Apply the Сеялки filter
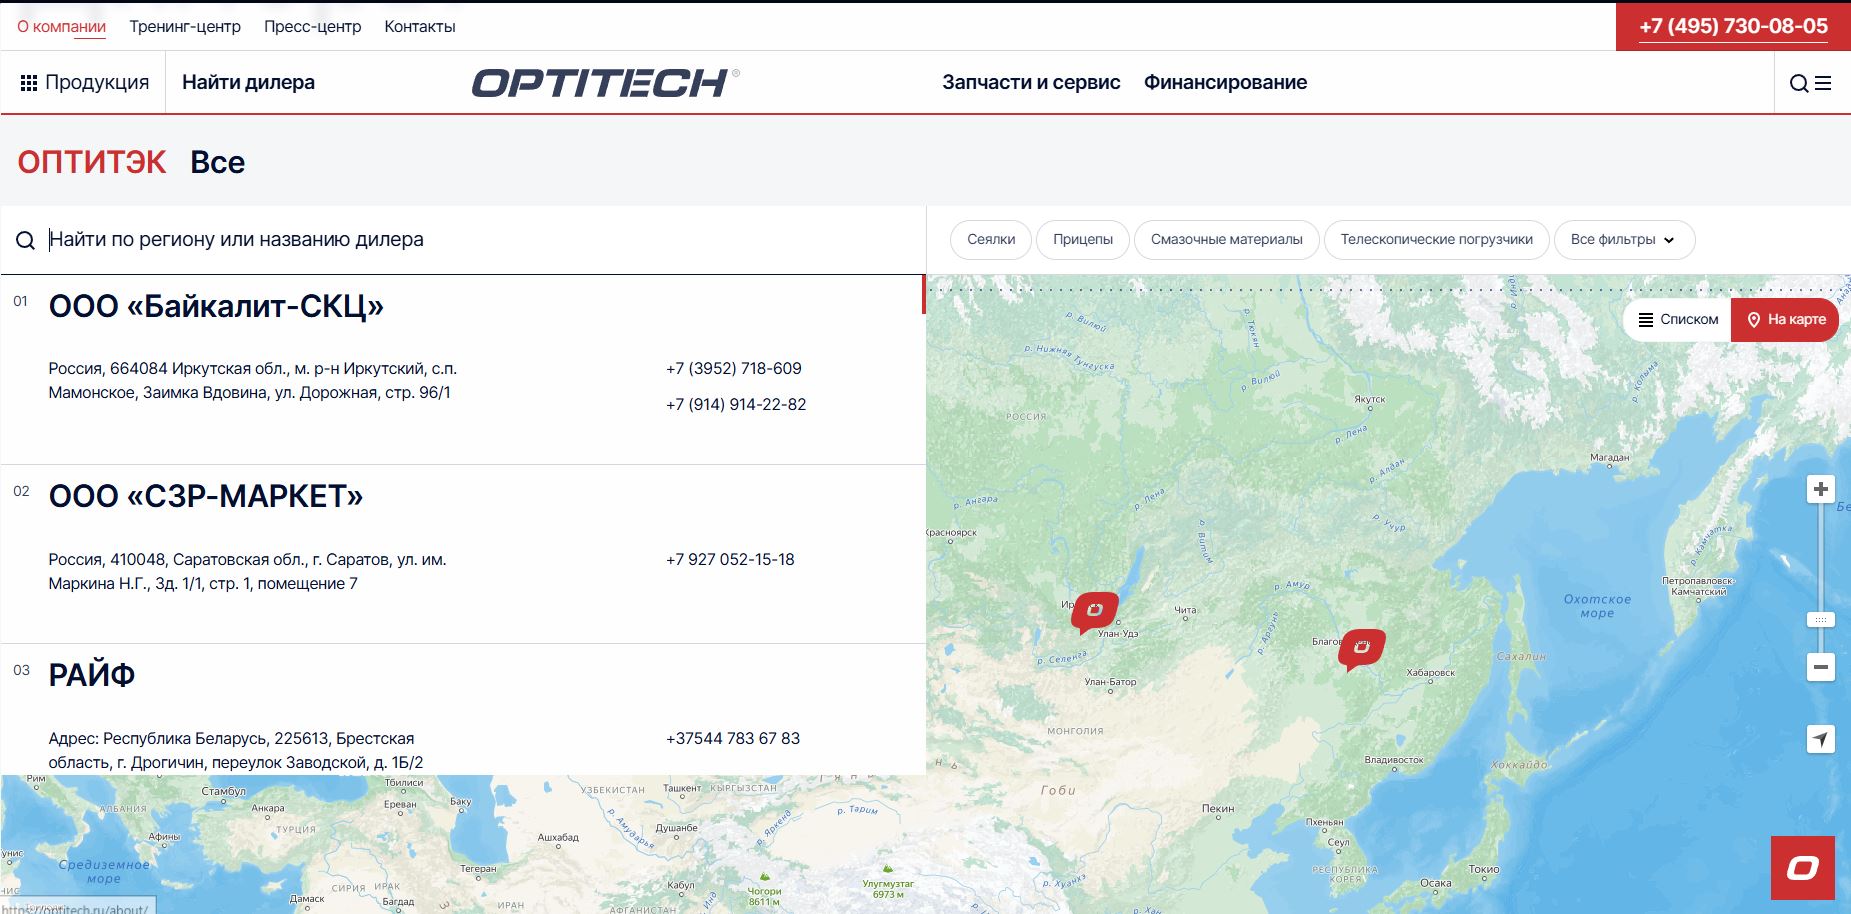 point(991,240)
